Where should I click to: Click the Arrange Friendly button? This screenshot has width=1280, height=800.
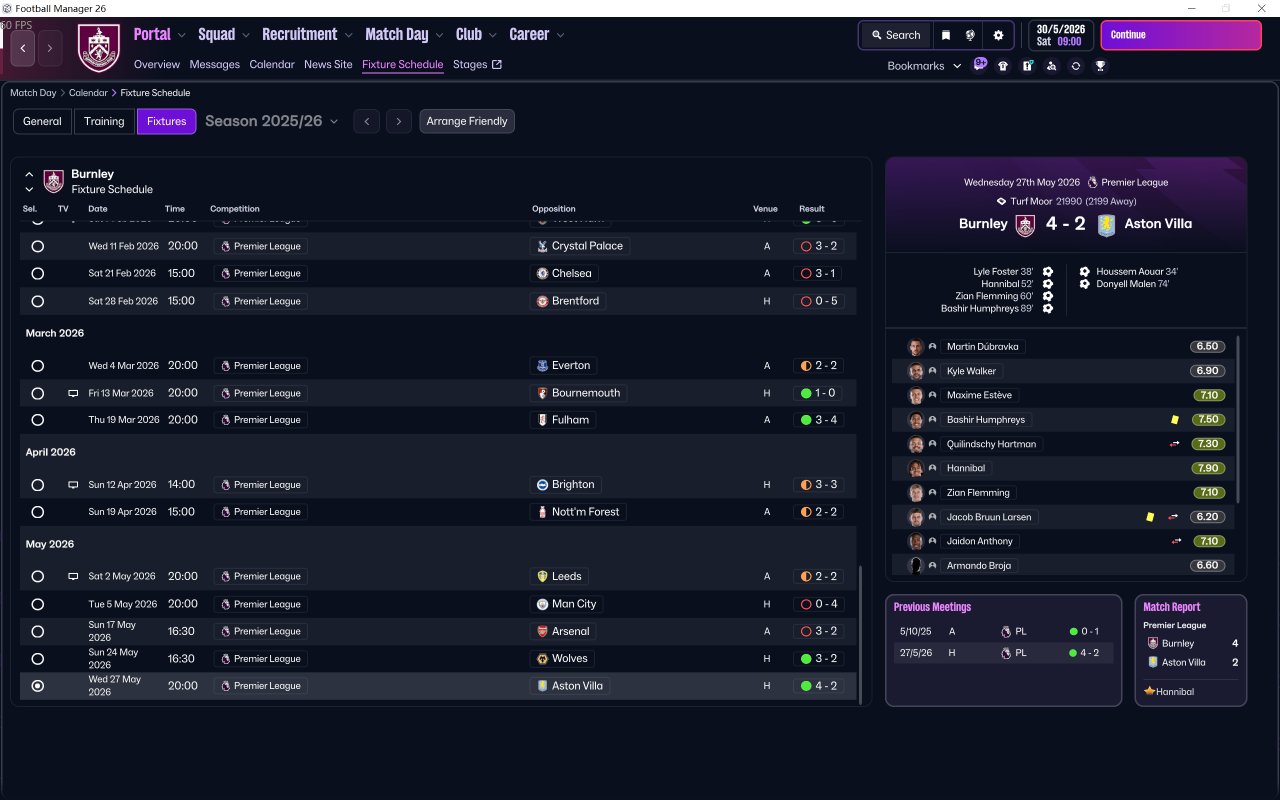click(467, 121)
